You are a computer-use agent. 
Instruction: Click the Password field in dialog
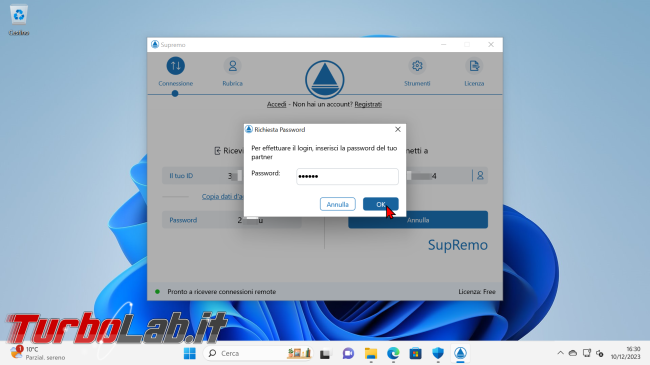pos(347,176)
